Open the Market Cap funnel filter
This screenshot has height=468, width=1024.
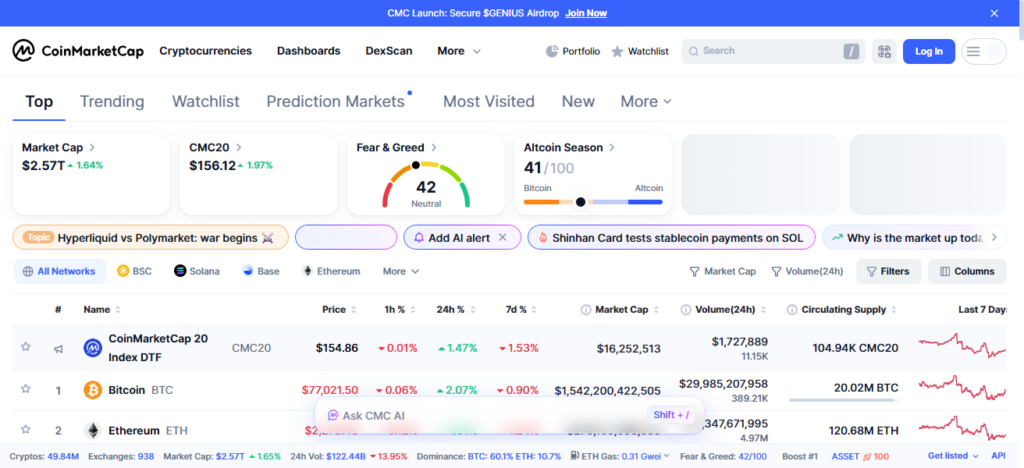click(723, 272)
